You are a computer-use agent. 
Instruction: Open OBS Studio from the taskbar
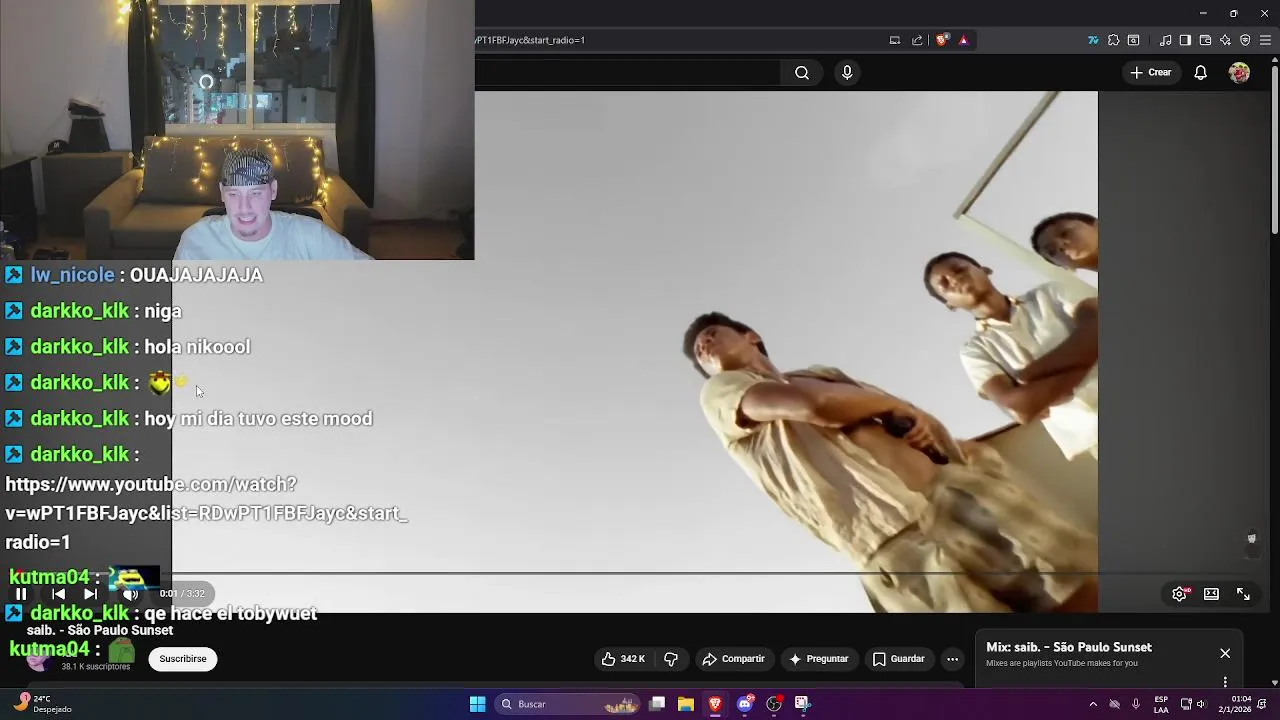(773, 704)
